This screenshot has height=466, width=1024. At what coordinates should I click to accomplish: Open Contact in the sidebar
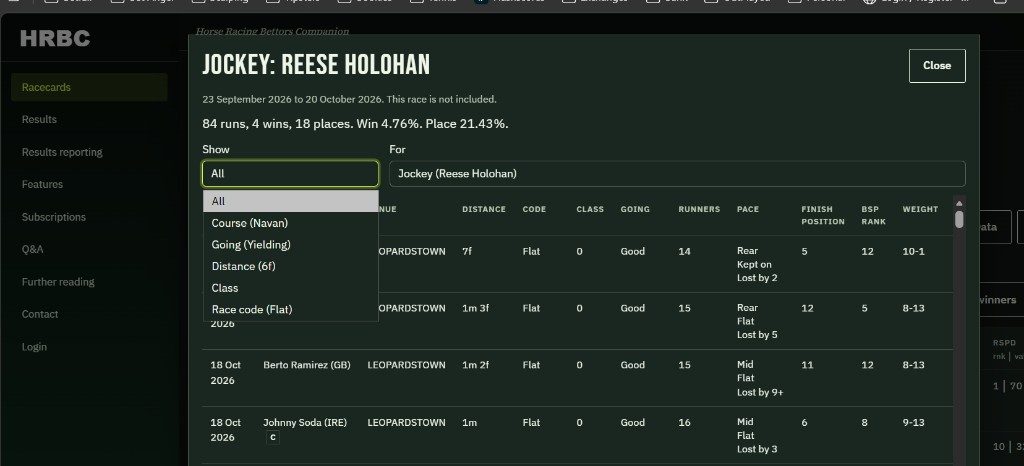[x=40, y=314]
